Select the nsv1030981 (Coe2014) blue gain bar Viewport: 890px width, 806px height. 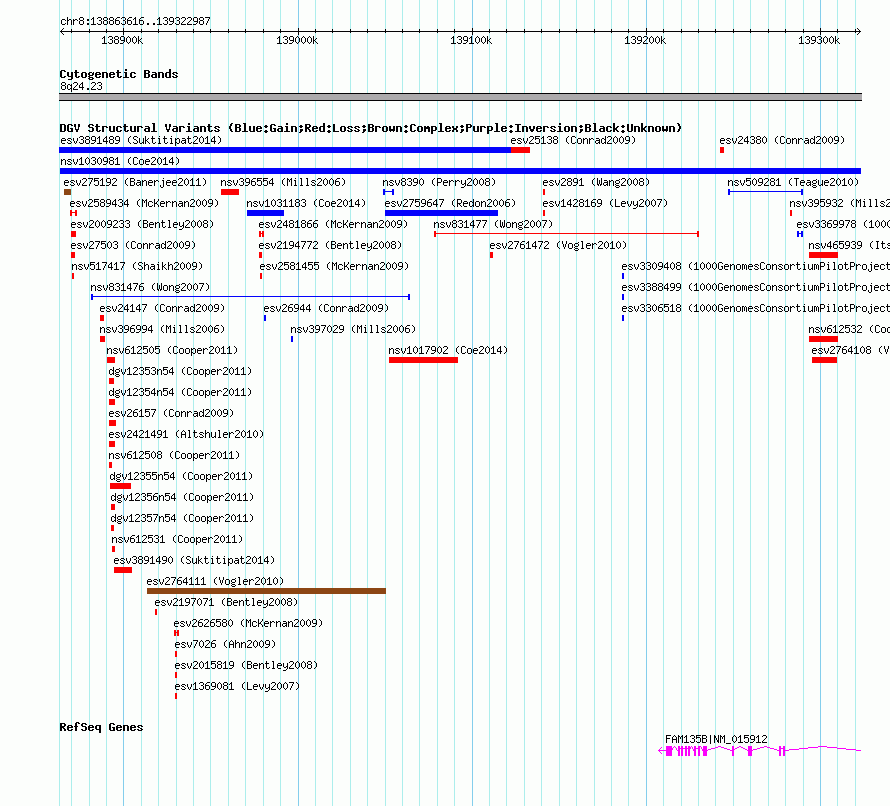pos(460,171)
